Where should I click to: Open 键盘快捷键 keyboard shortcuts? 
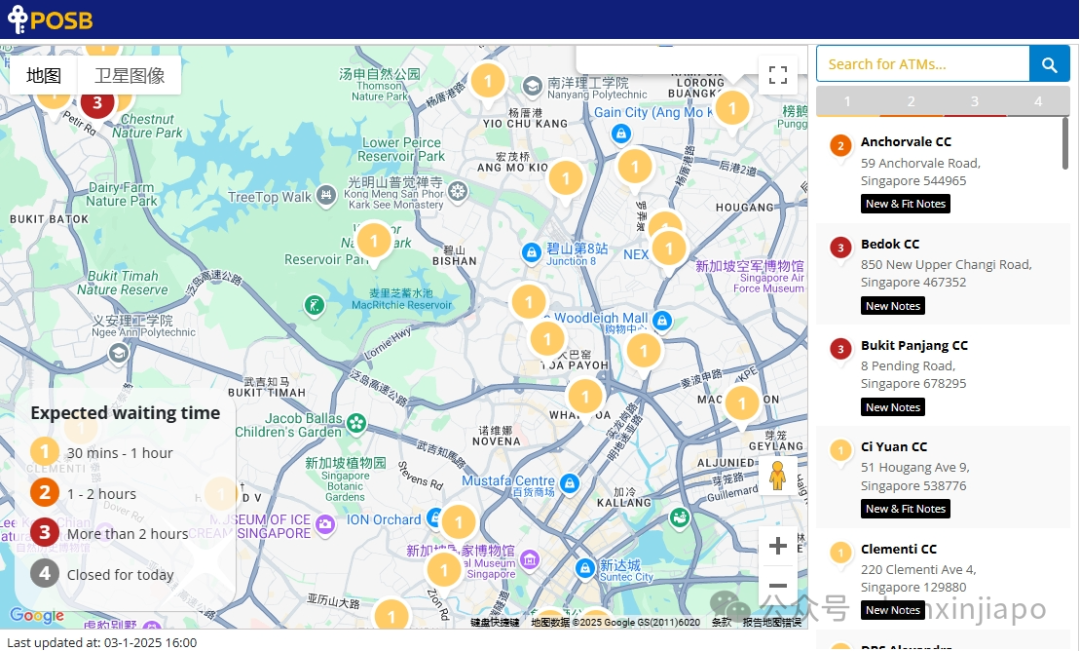tap(496, 623)
